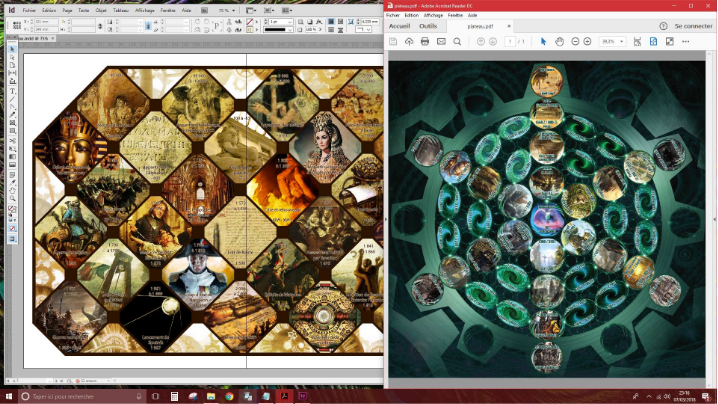Select the Selection tool in InDesign

pyautogui.click(x=12, y=49)
